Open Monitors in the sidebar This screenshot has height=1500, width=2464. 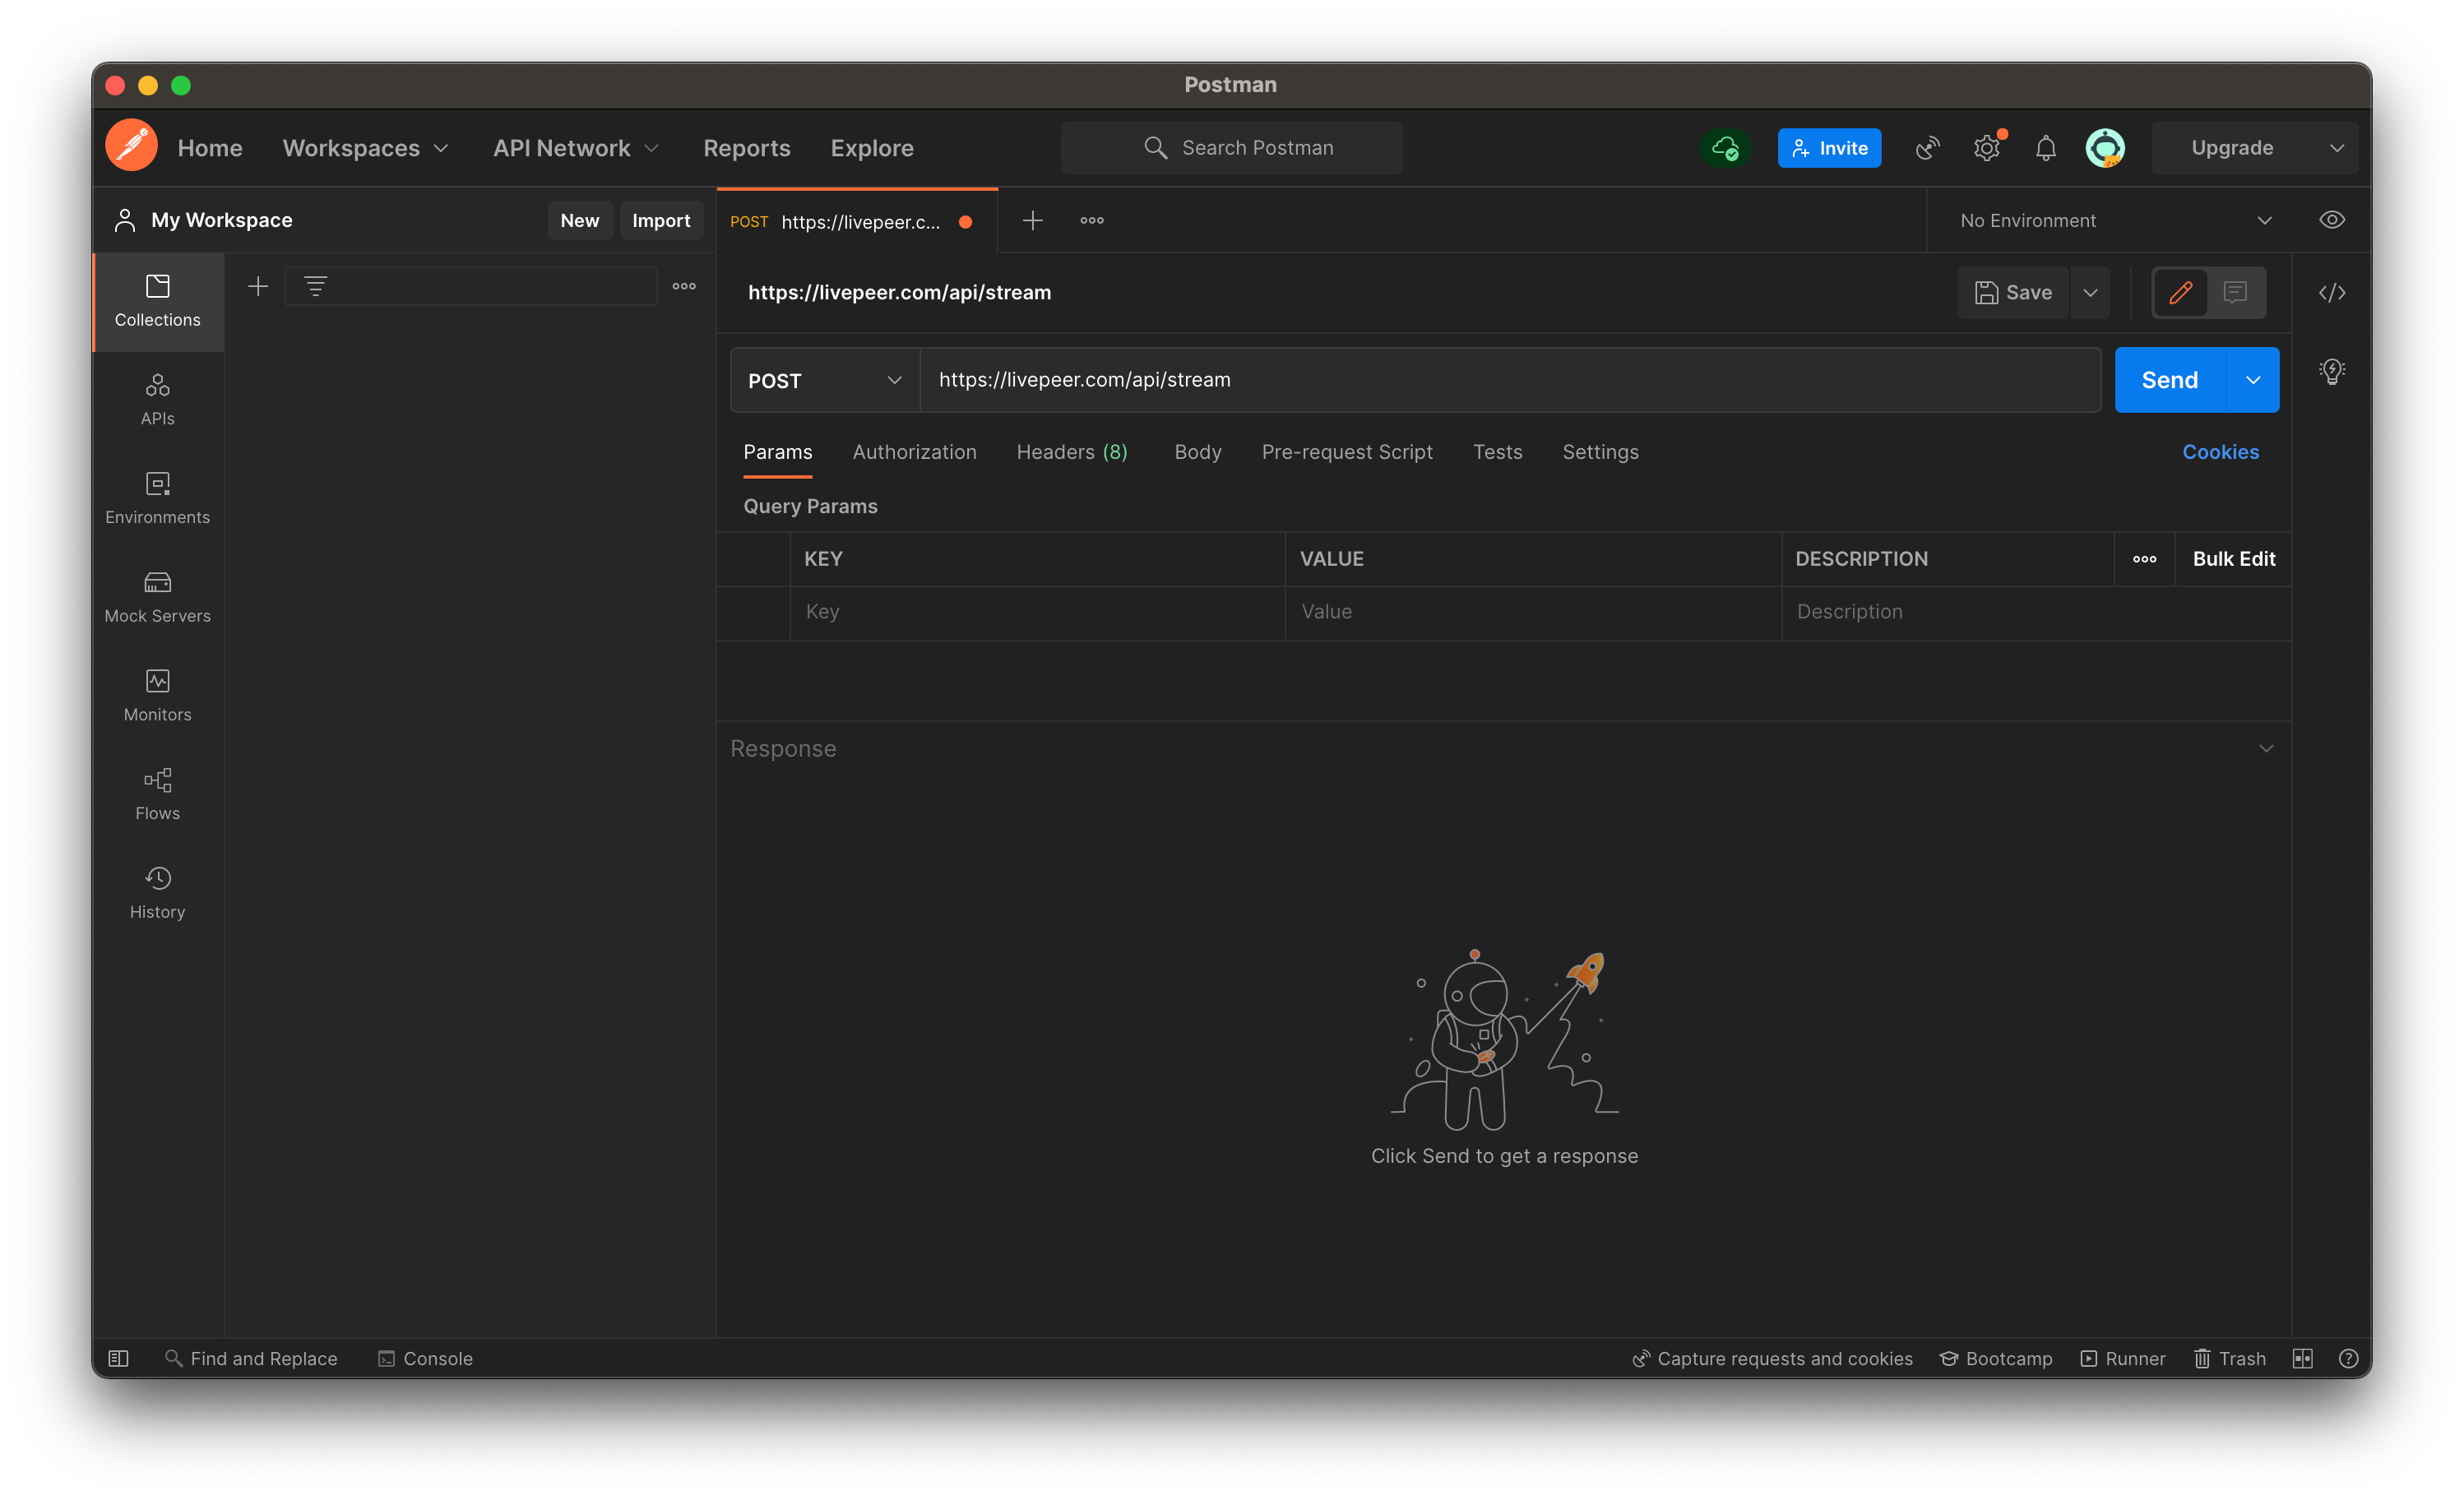(157, 696)
